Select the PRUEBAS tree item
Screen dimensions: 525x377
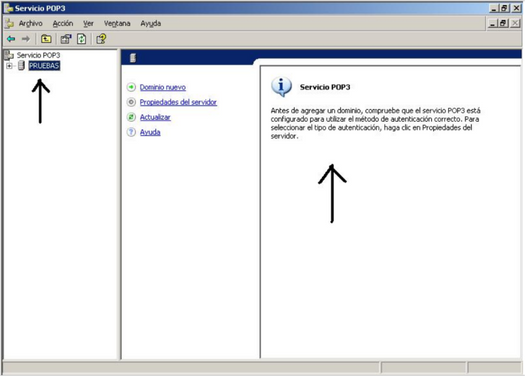[44, 66]
